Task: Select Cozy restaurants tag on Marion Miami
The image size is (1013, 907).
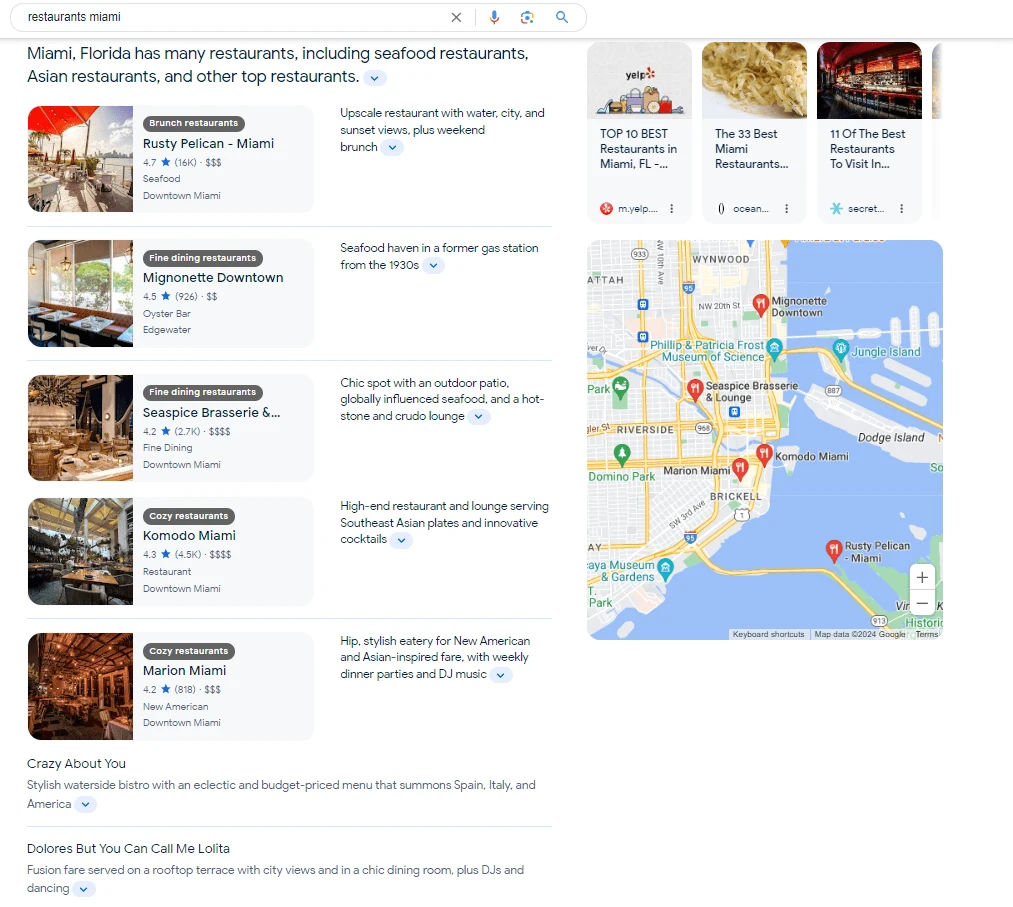Action: click(x=189, y=651)
